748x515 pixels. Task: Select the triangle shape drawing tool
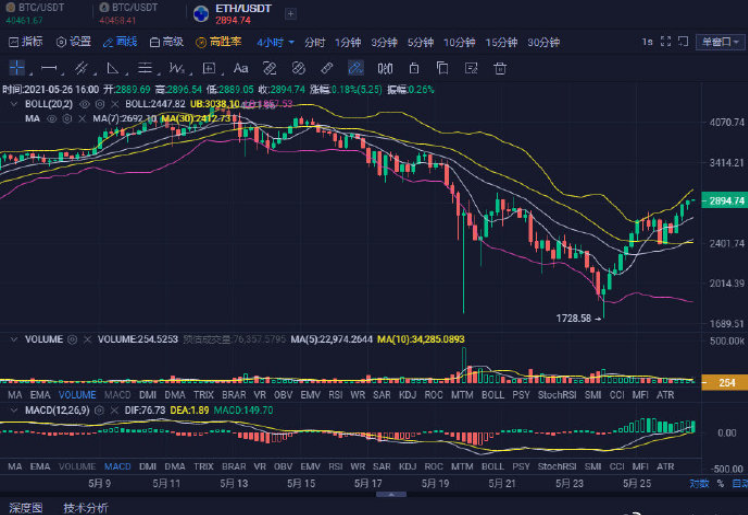point(113,68)
